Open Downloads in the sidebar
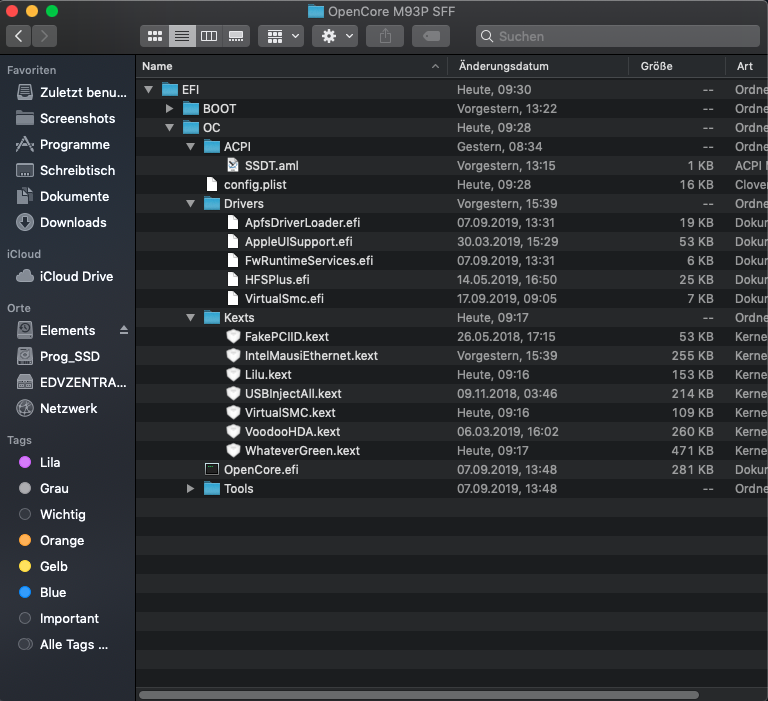The height and width of the screenshot is (701, 768). click(x=72, y=222)
